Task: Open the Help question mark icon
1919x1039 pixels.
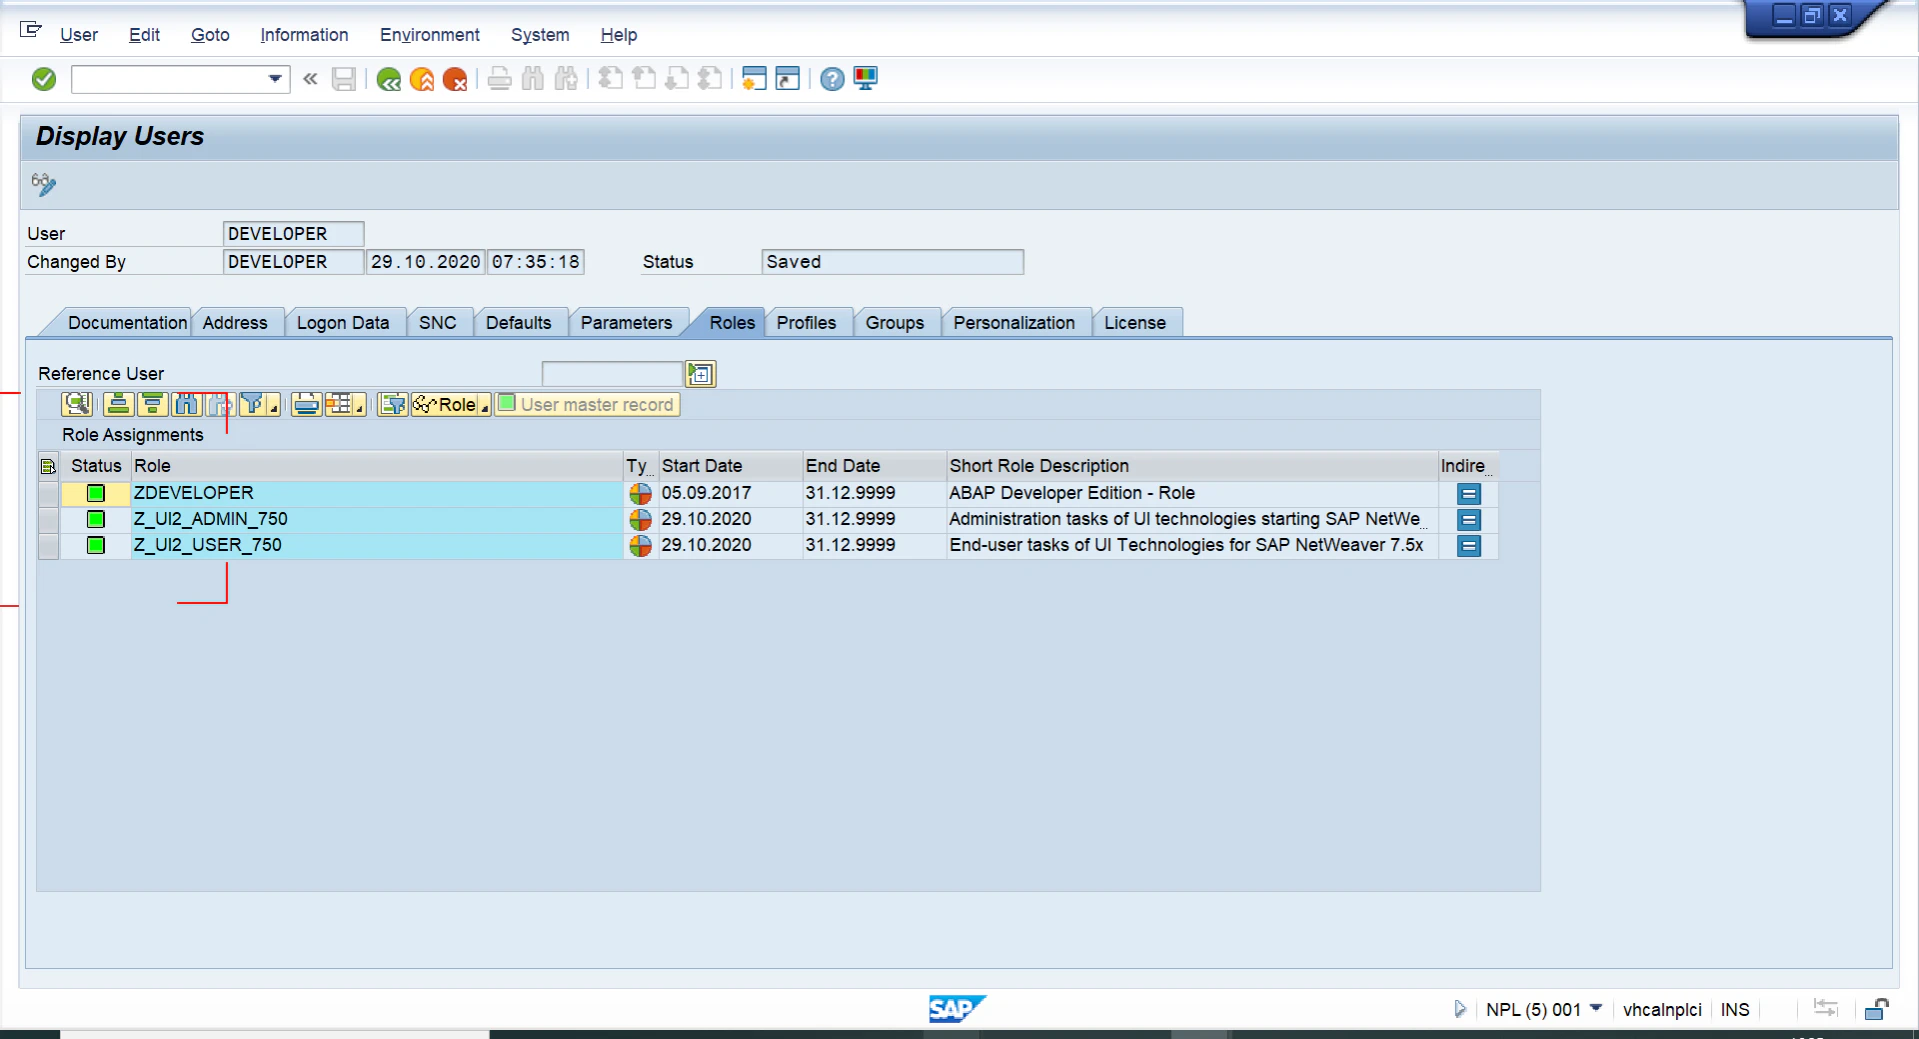Action: (832, 79)
